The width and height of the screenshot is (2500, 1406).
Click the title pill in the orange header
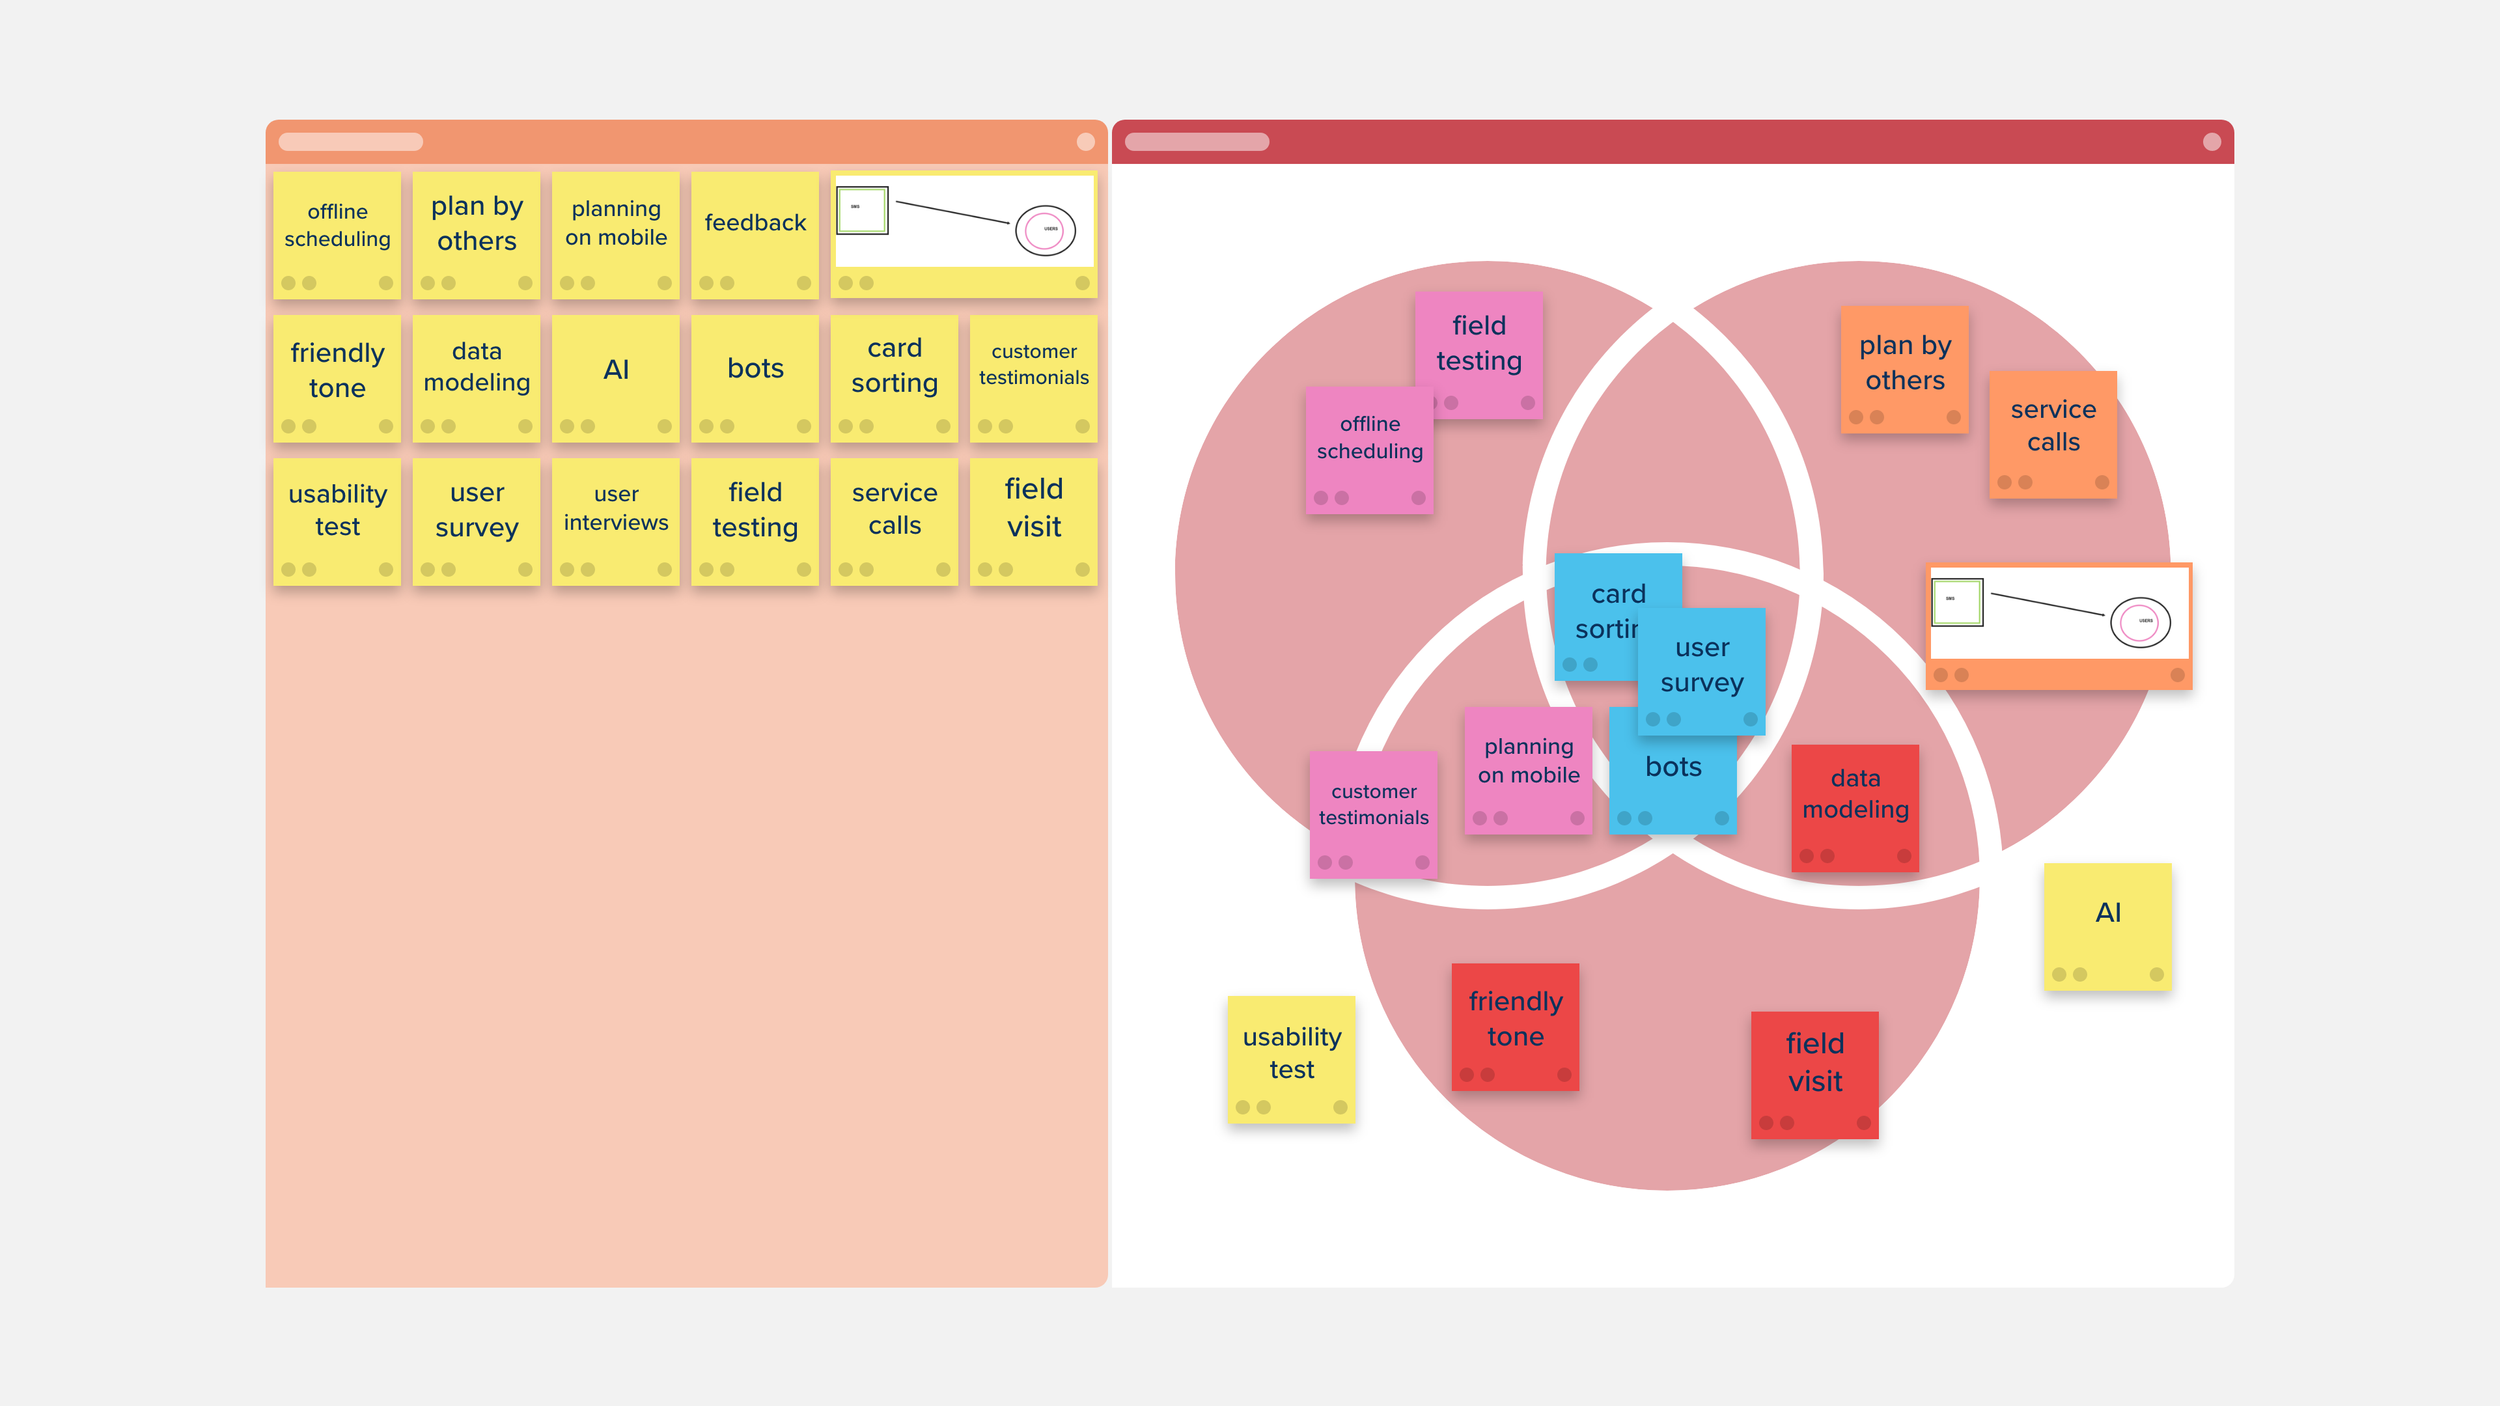350,142
